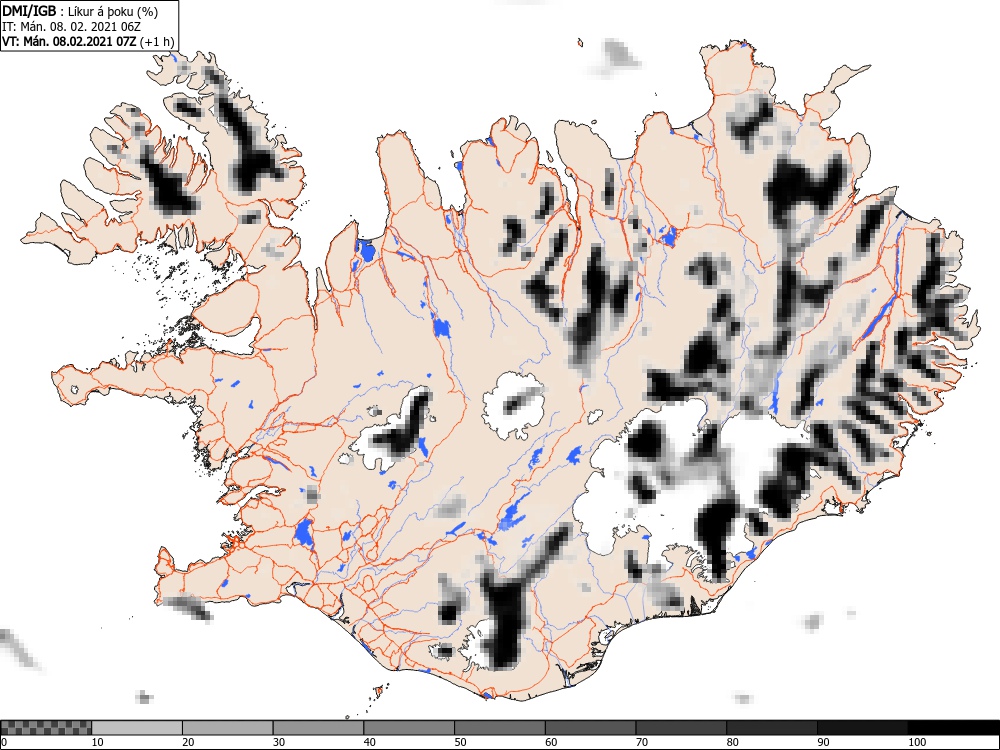Click the 40-50 gray legend swatch
Viewport: 1000px width, 750px height.
409,728
